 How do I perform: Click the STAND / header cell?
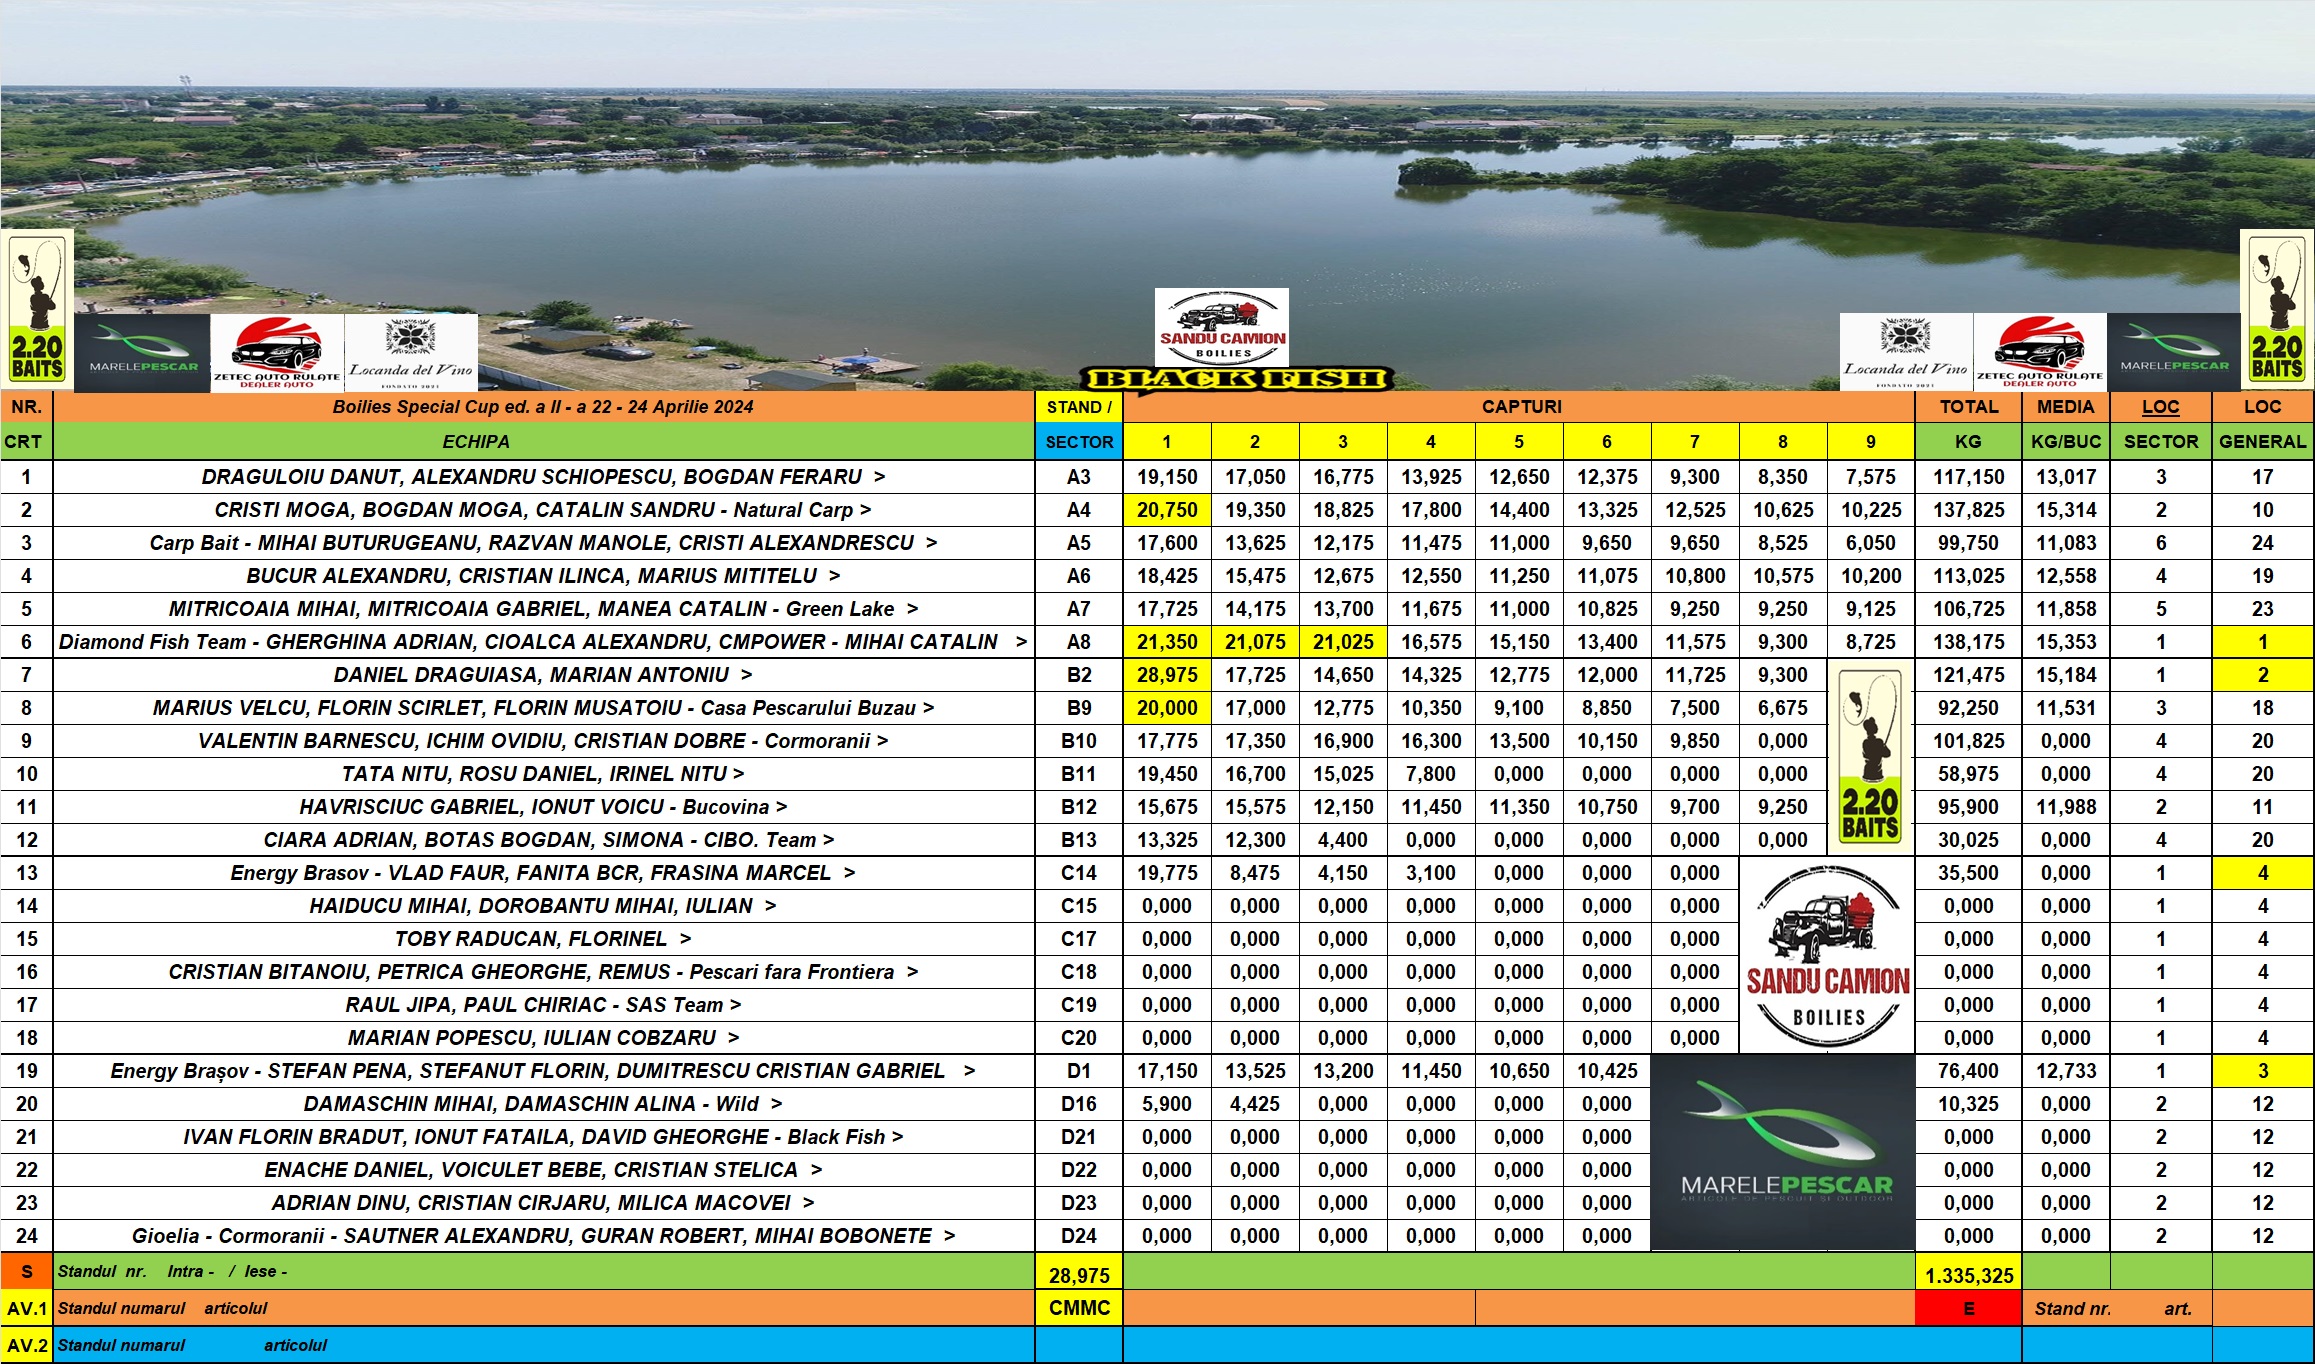1079,407
